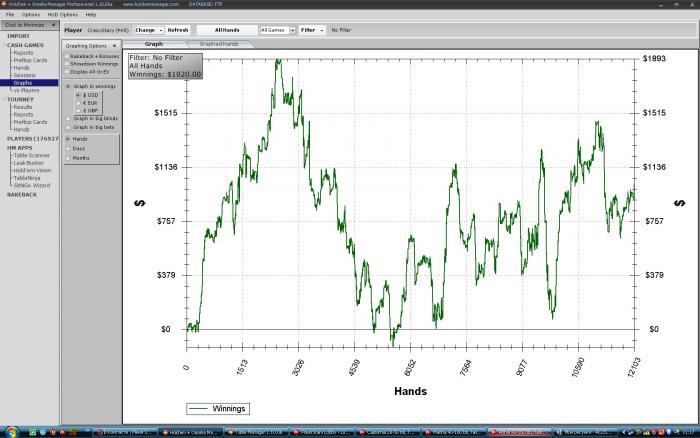The height and width of the screenshot is (438, 700).
Task: Click the Click to Minimize bar
Action: (29, 25)
